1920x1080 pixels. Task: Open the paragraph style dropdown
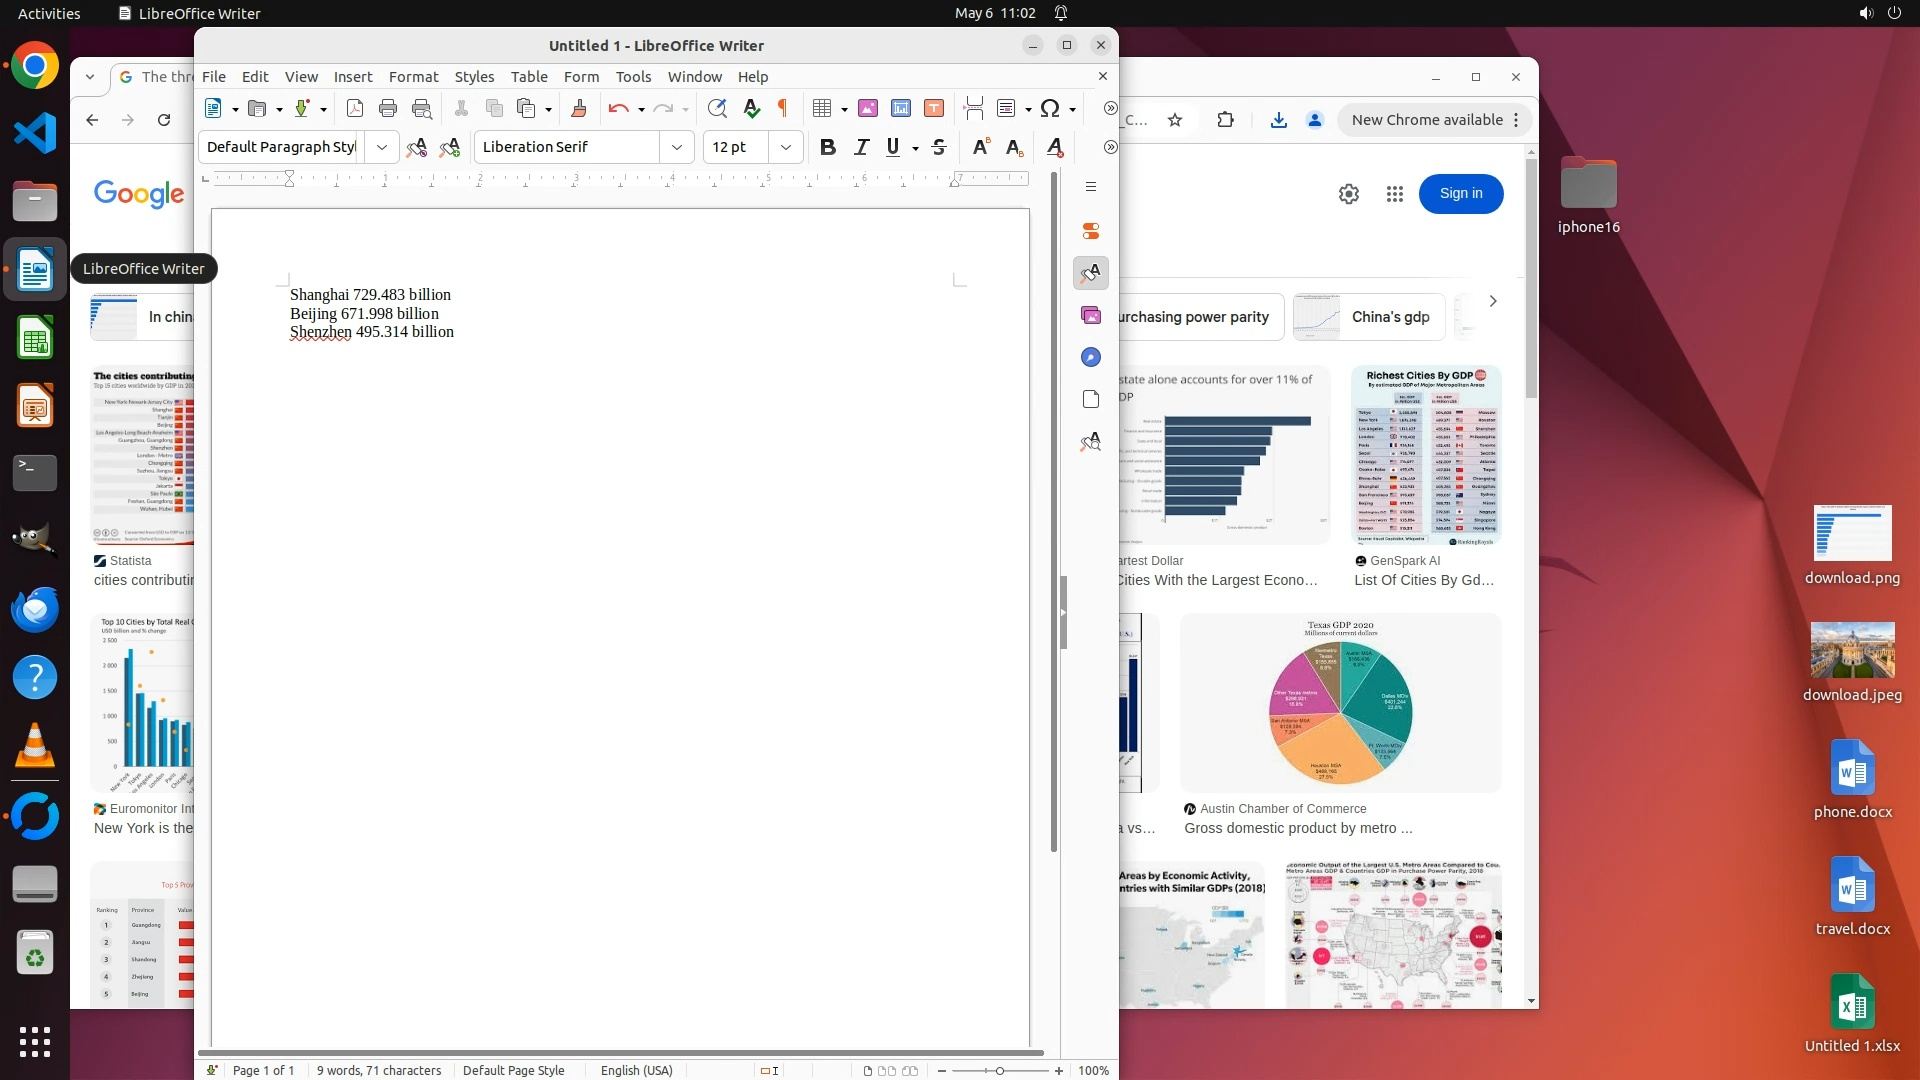[x=381, y=147]
